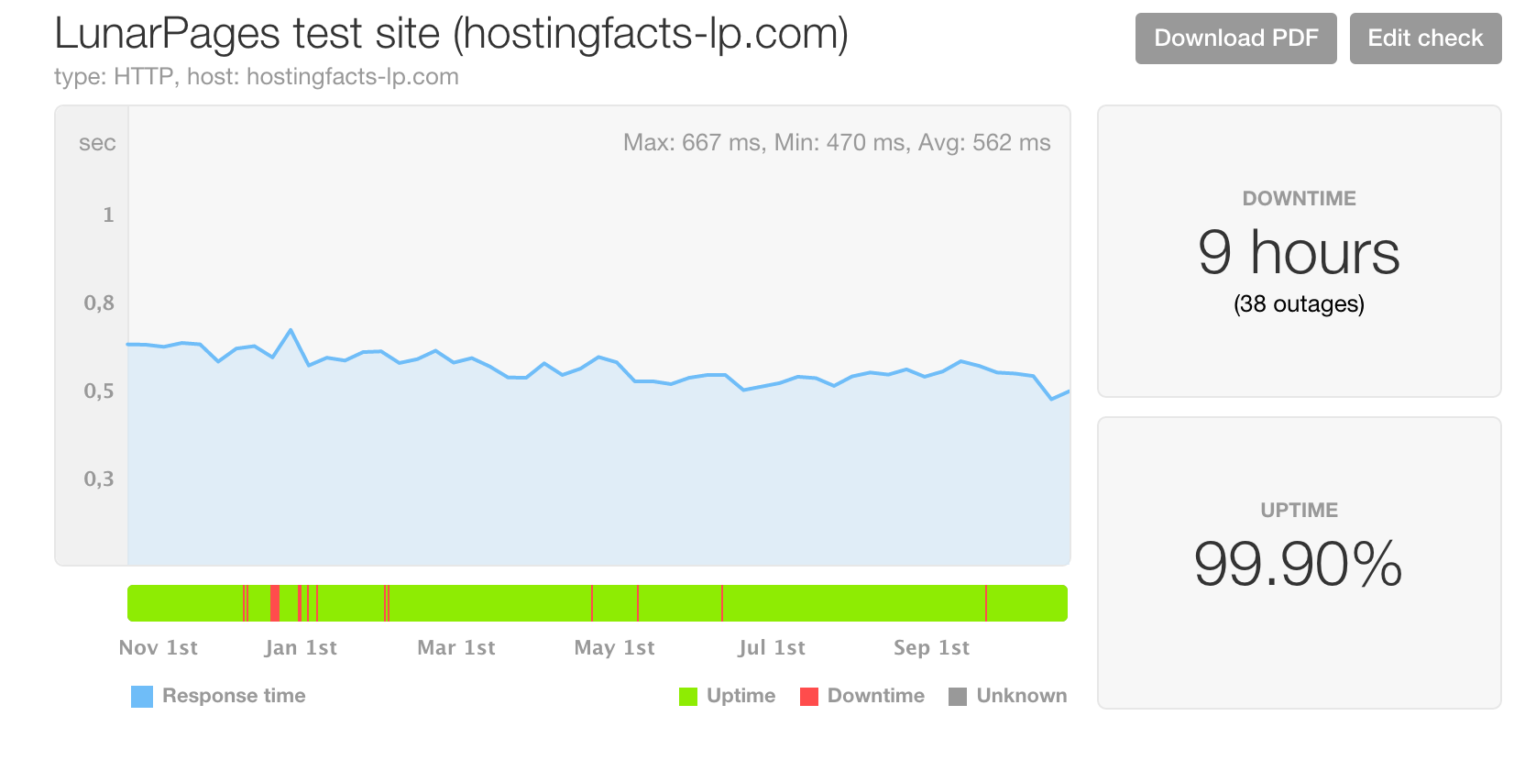Click the gray Unknown legend swatch
Viewport: 1536px width, 760px height.
coord(958,696)
